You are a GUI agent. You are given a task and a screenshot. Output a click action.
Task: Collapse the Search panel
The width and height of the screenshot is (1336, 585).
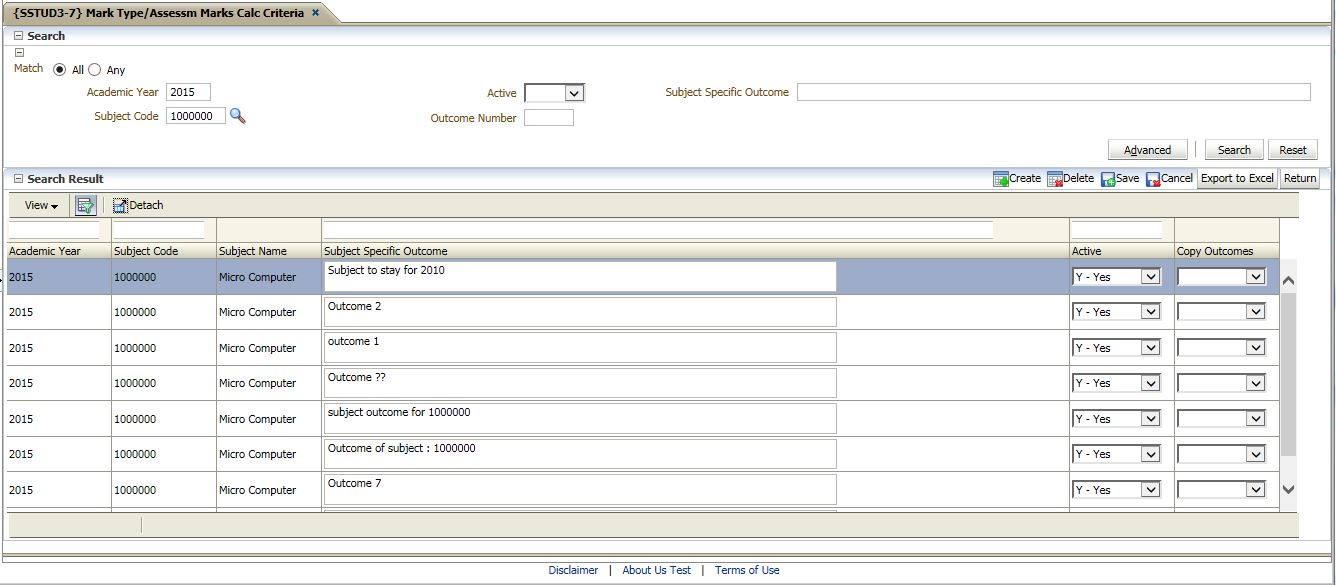click(x=18, y=36)
